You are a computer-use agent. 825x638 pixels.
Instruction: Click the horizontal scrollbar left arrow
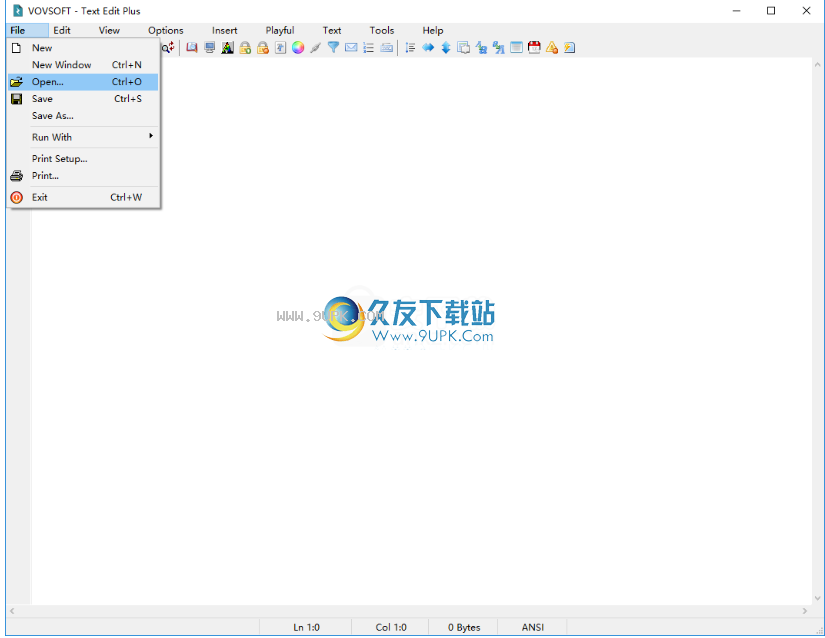12,611
